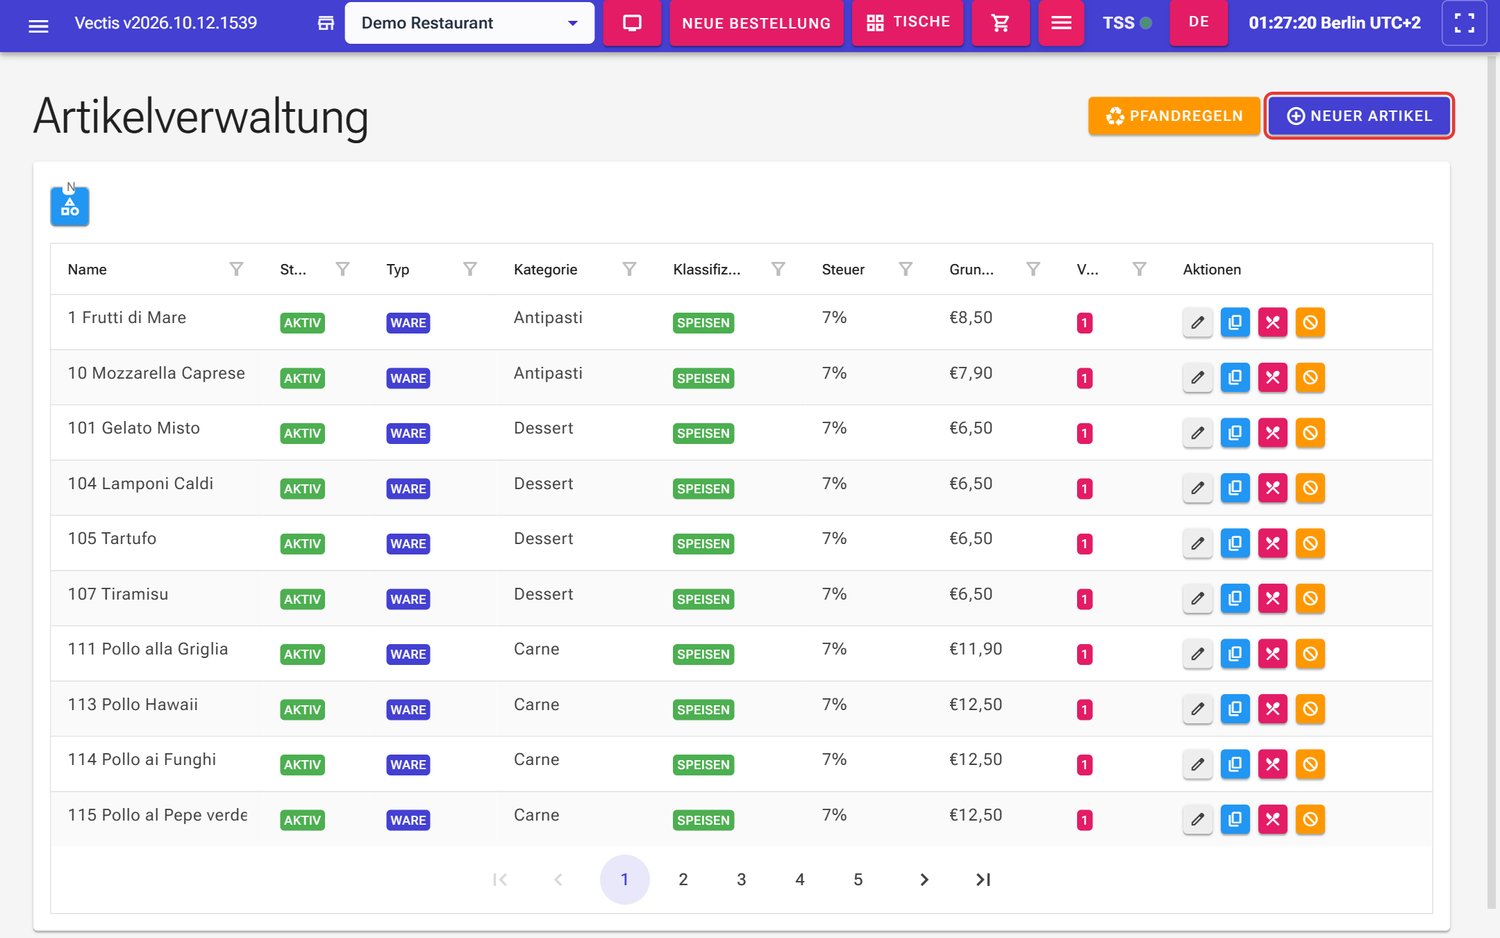Deactivate the 104 Lamponi Caldi article

coord(1310,488)
